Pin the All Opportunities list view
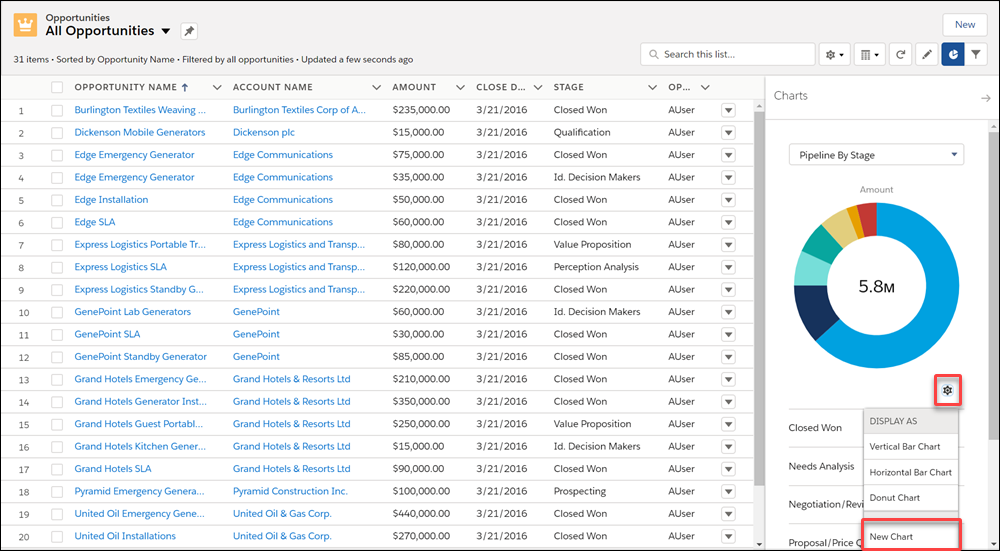The width and height of the screenshot is (1000, 551). 189,31
